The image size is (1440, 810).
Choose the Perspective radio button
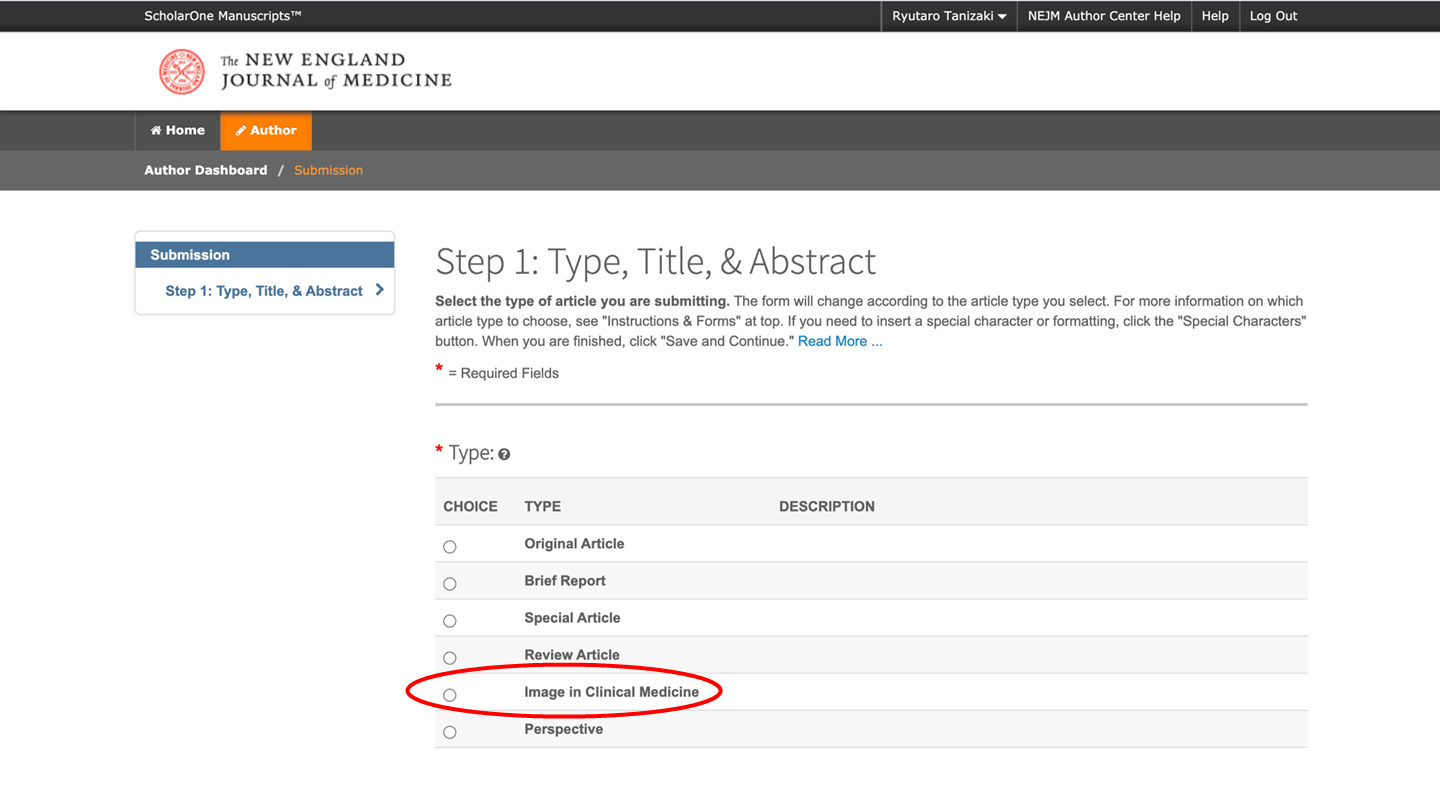tap(450, 732)
